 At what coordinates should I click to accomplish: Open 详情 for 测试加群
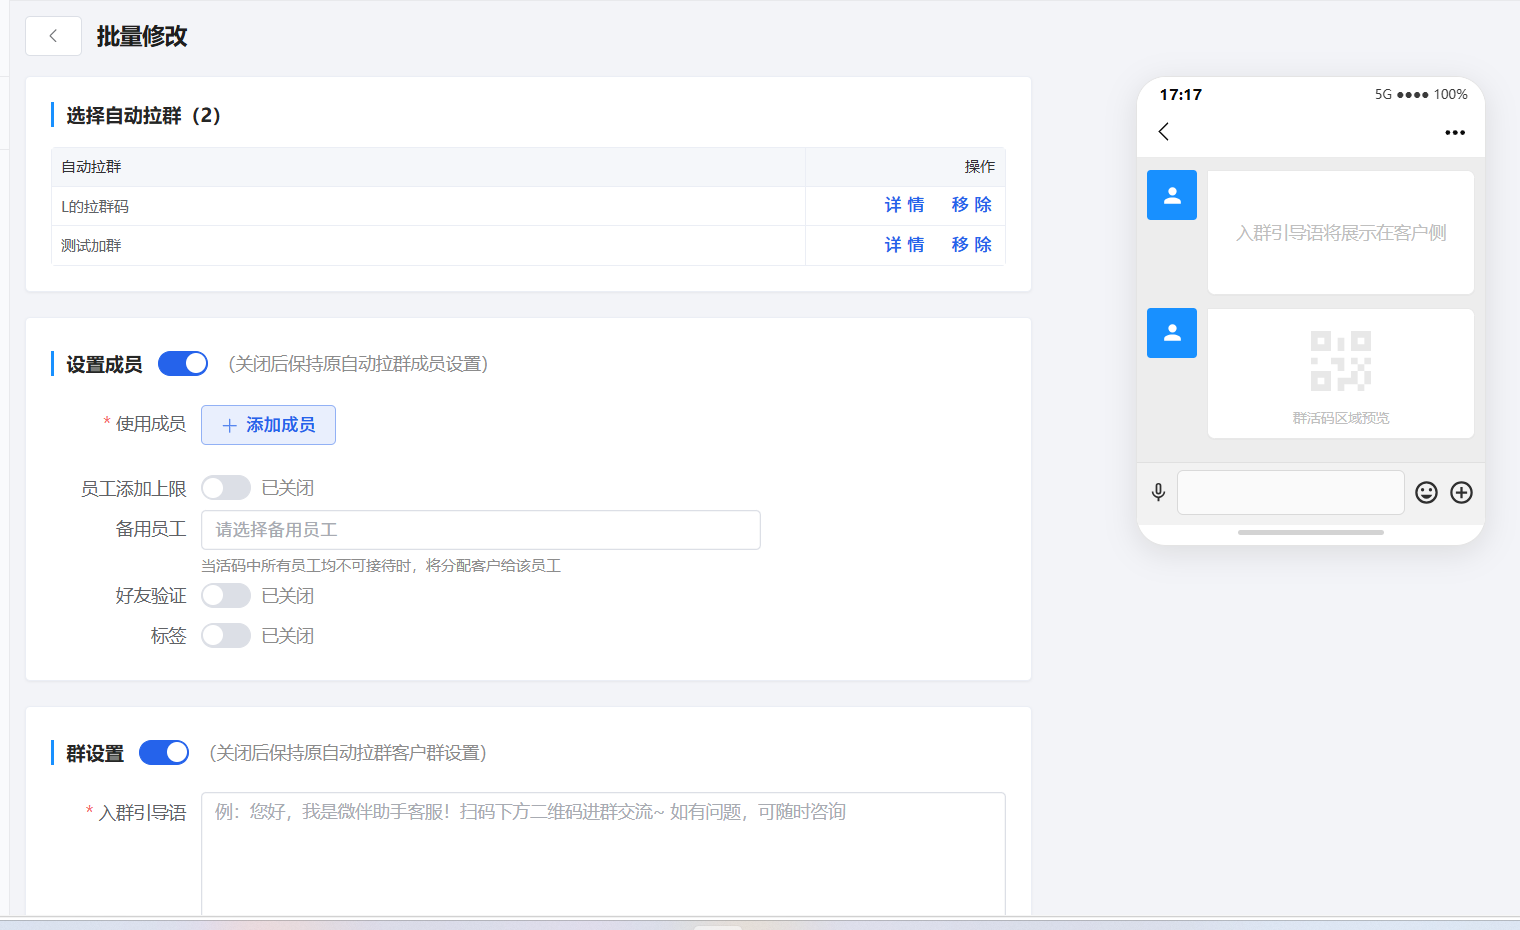tap(904, 245)
